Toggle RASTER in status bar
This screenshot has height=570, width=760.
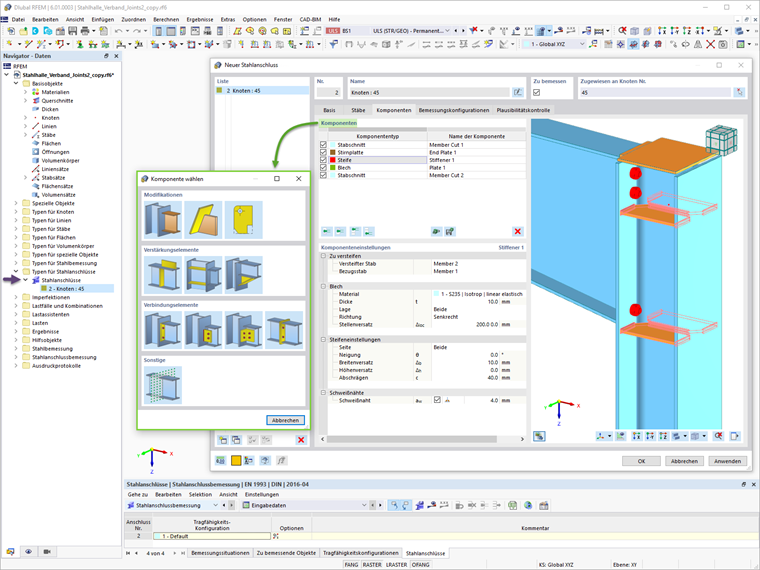(x=372, y=565)
